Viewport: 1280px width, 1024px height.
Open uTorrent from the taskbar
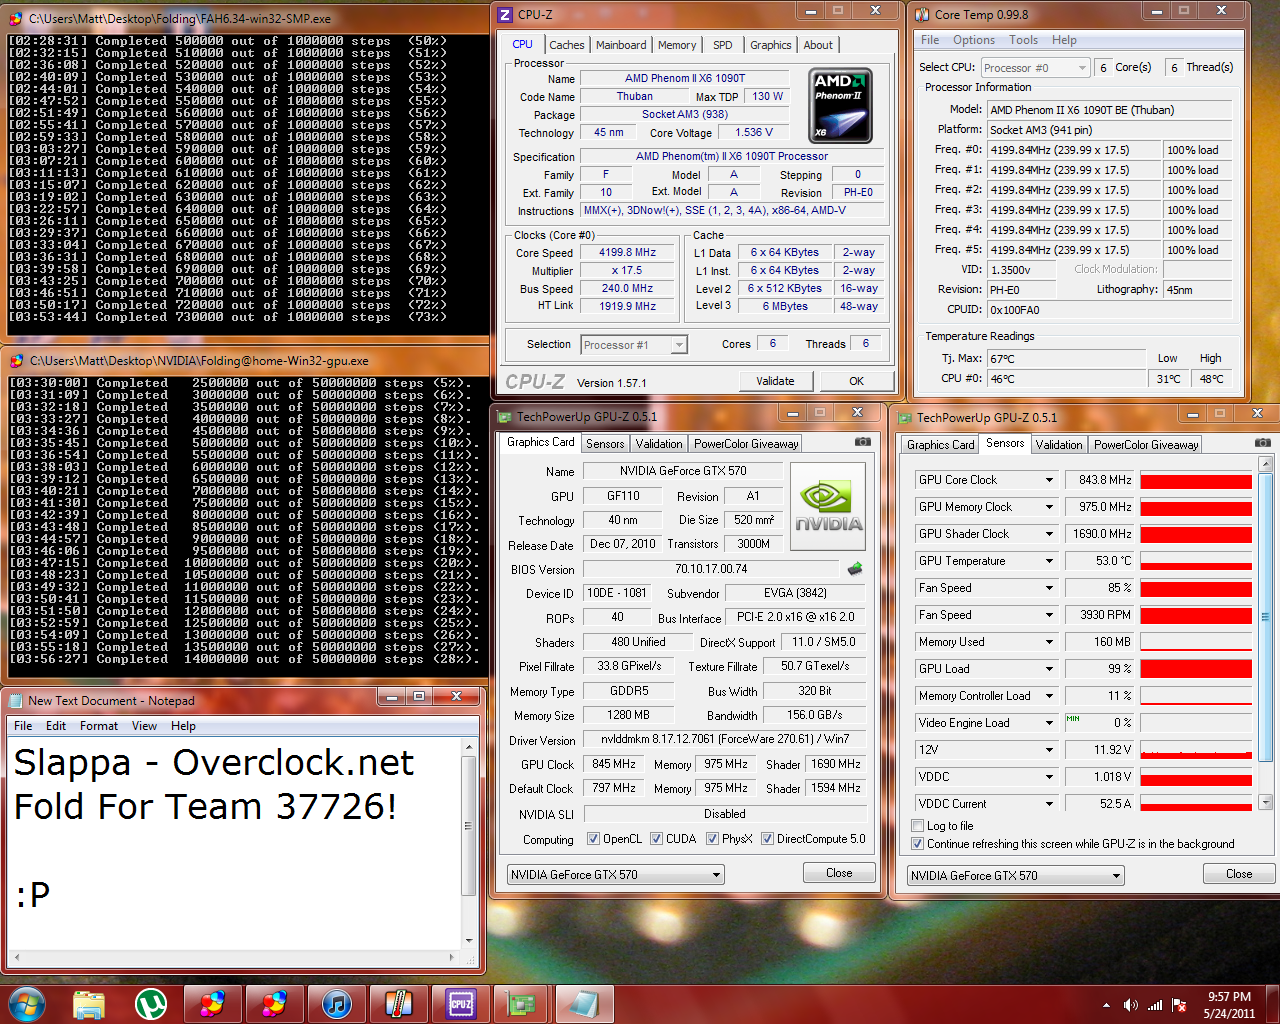coord(151,1004)
